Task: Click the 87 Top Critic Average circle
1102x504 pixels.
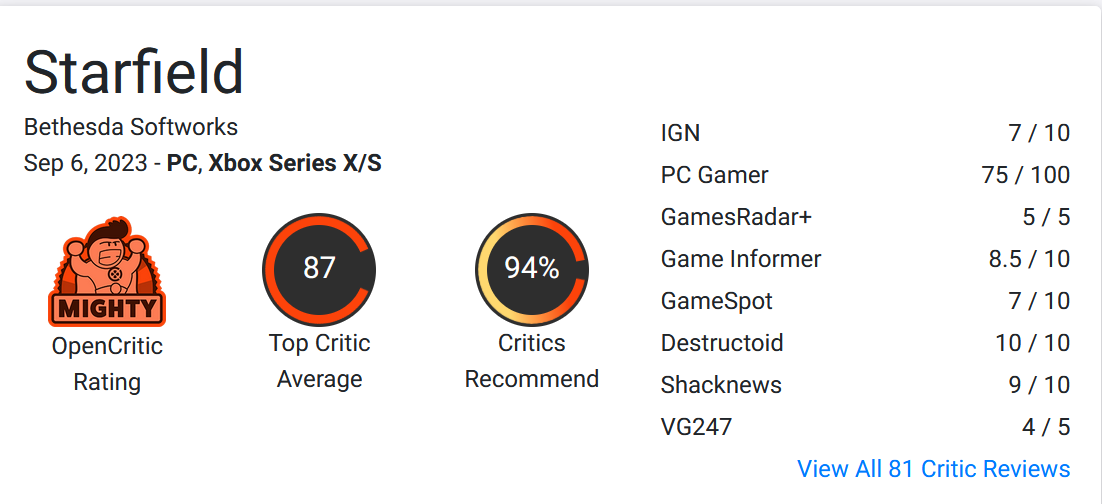Action: 319,269
